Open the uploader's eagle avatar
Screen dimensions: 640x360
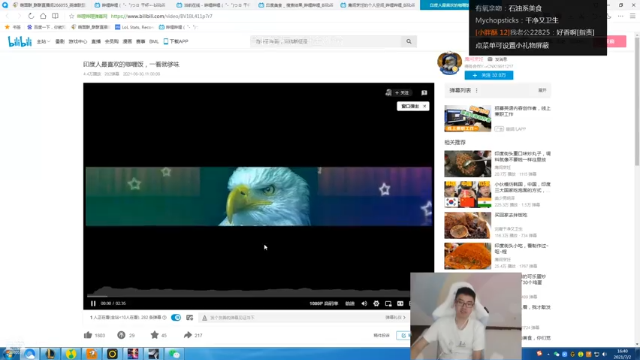[x=449, y=63]
